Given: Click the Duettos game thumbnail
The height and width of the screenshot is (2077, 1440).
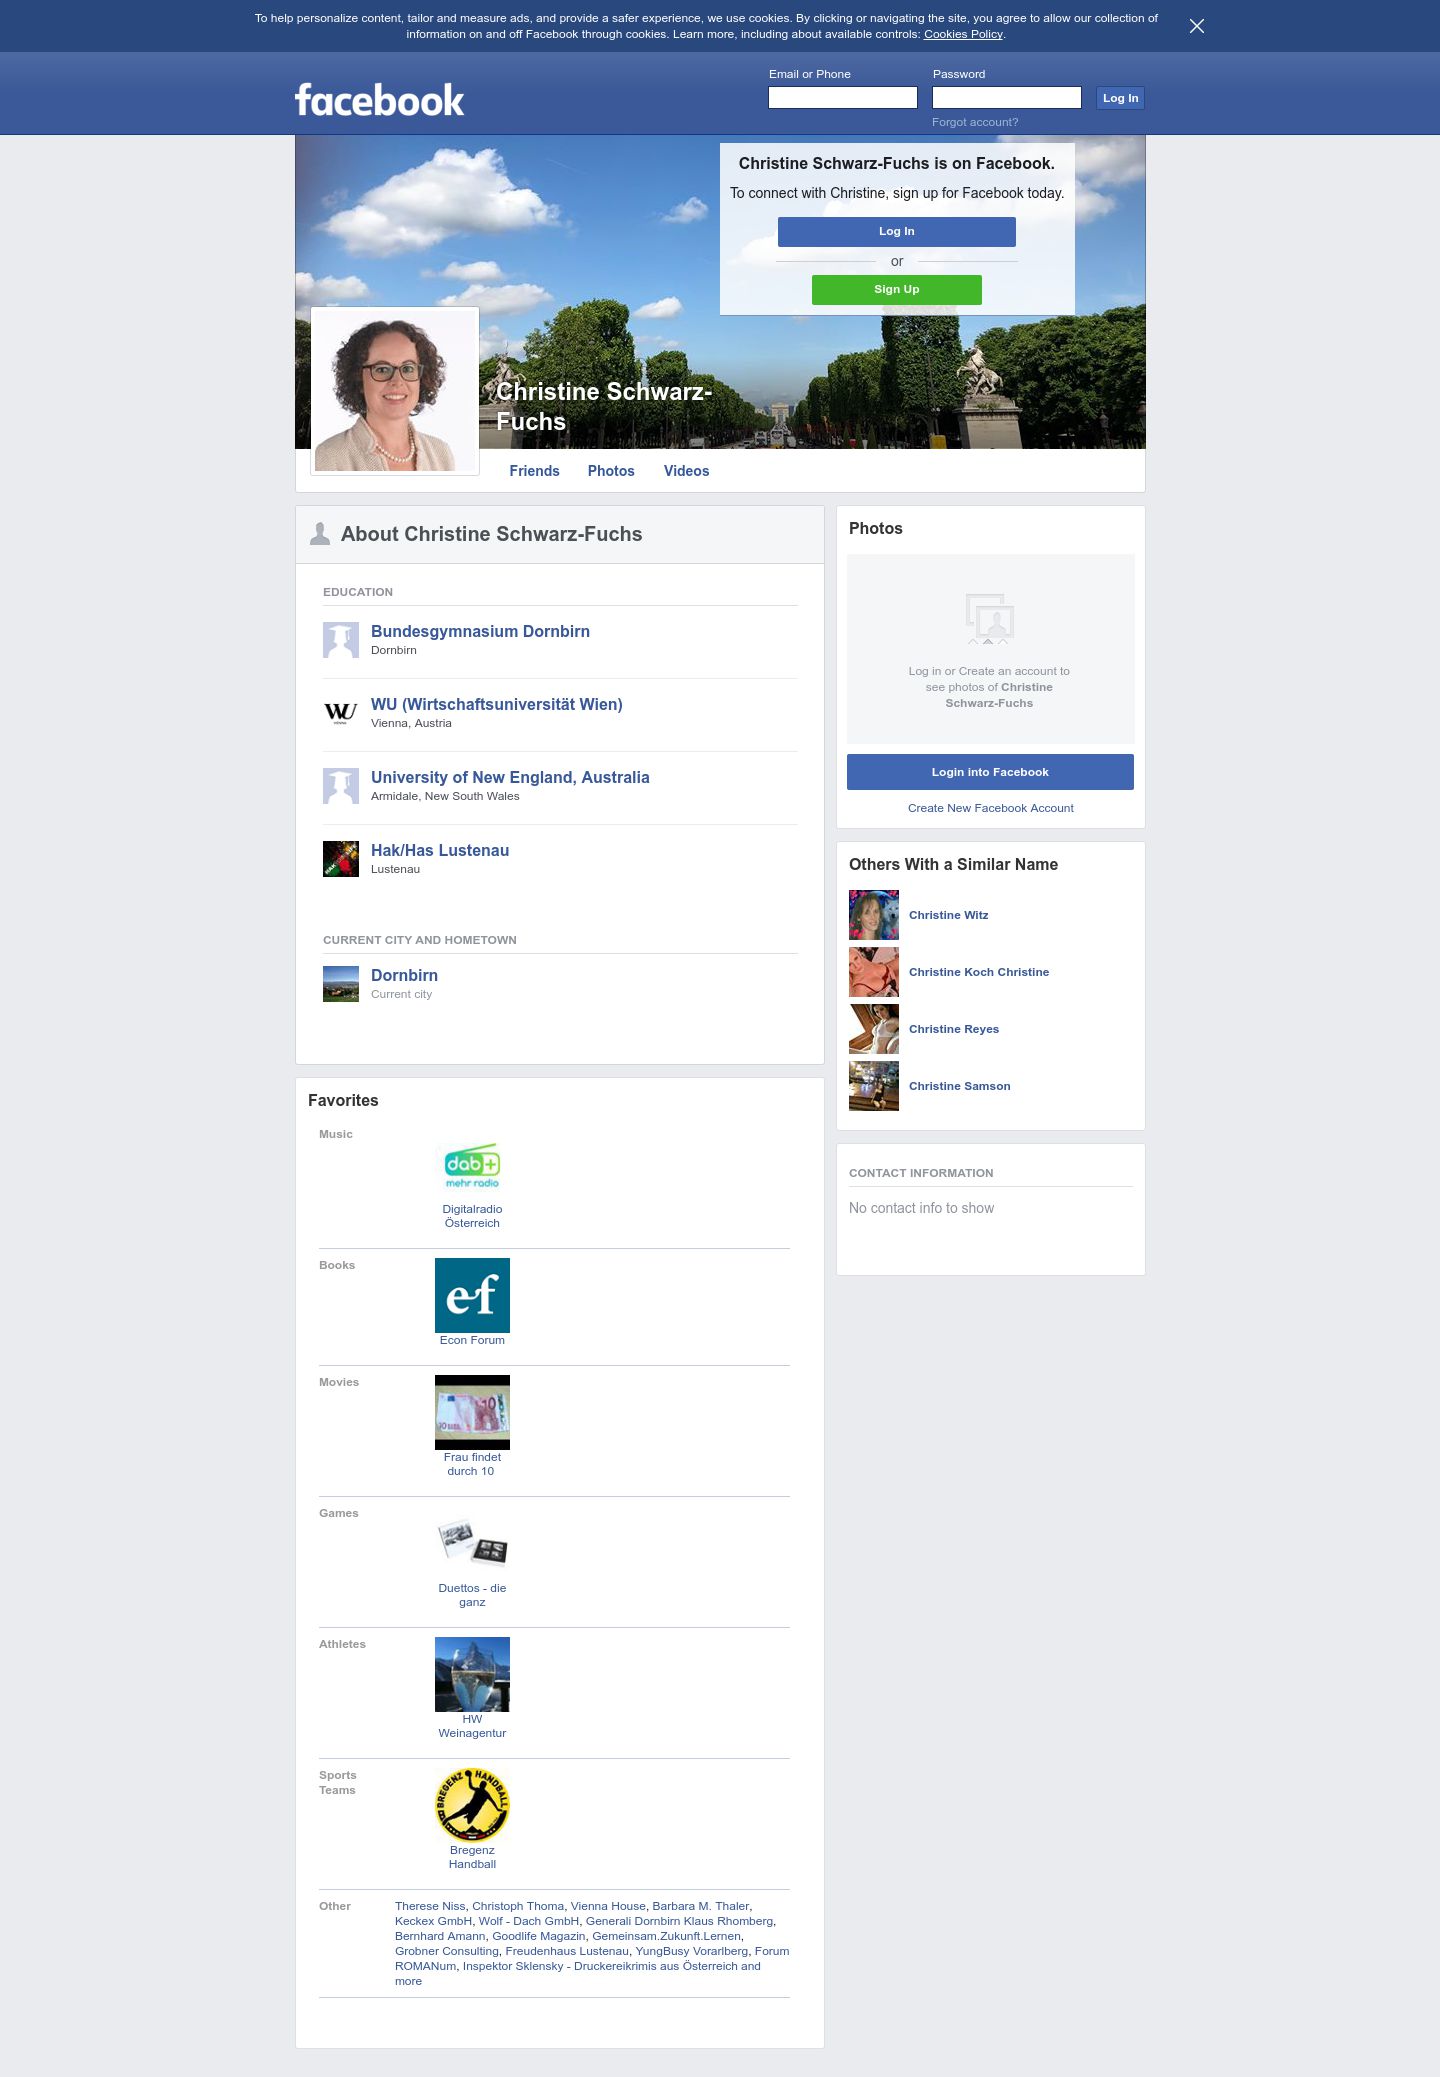Looking at the screenshot, I should [472, 1543].
